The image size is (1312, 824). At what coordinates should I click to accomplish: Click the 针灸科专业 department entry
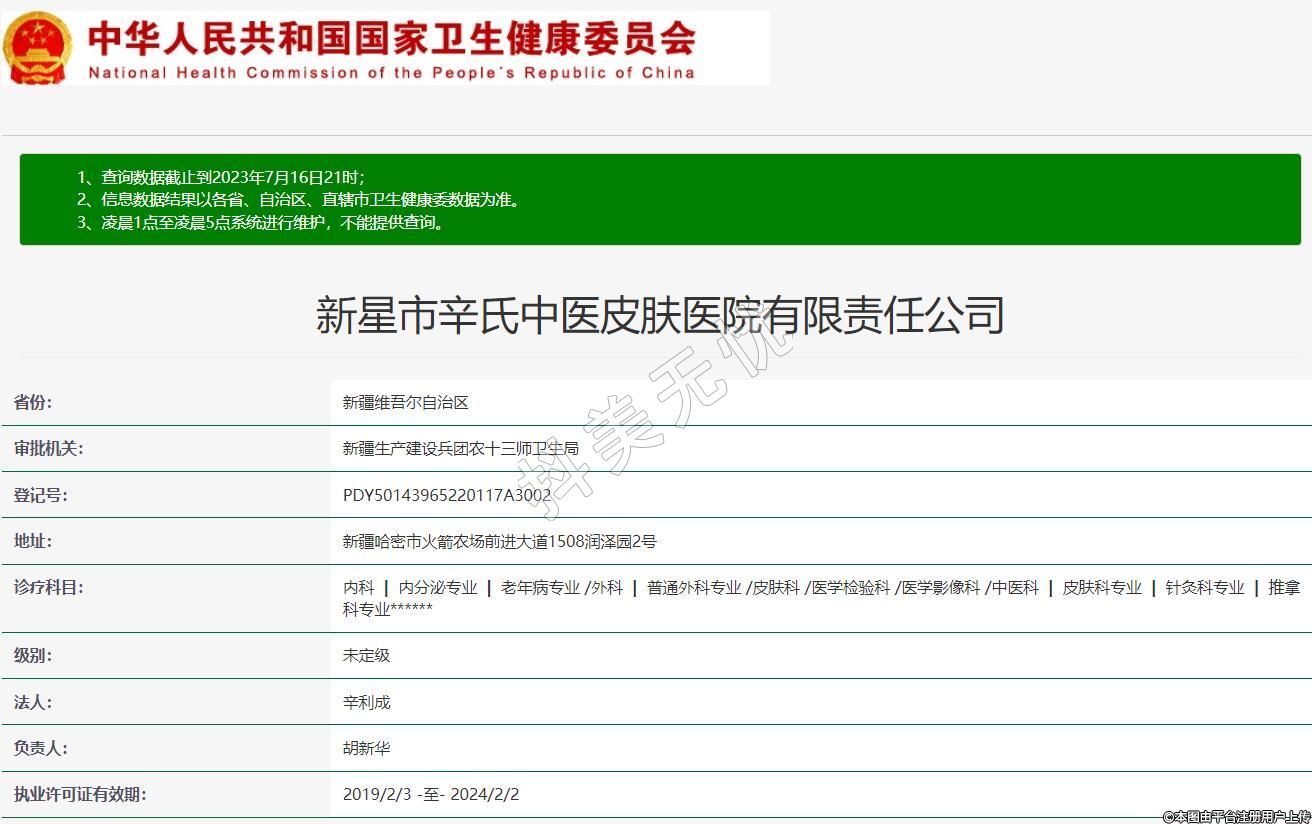[1204, 588]
